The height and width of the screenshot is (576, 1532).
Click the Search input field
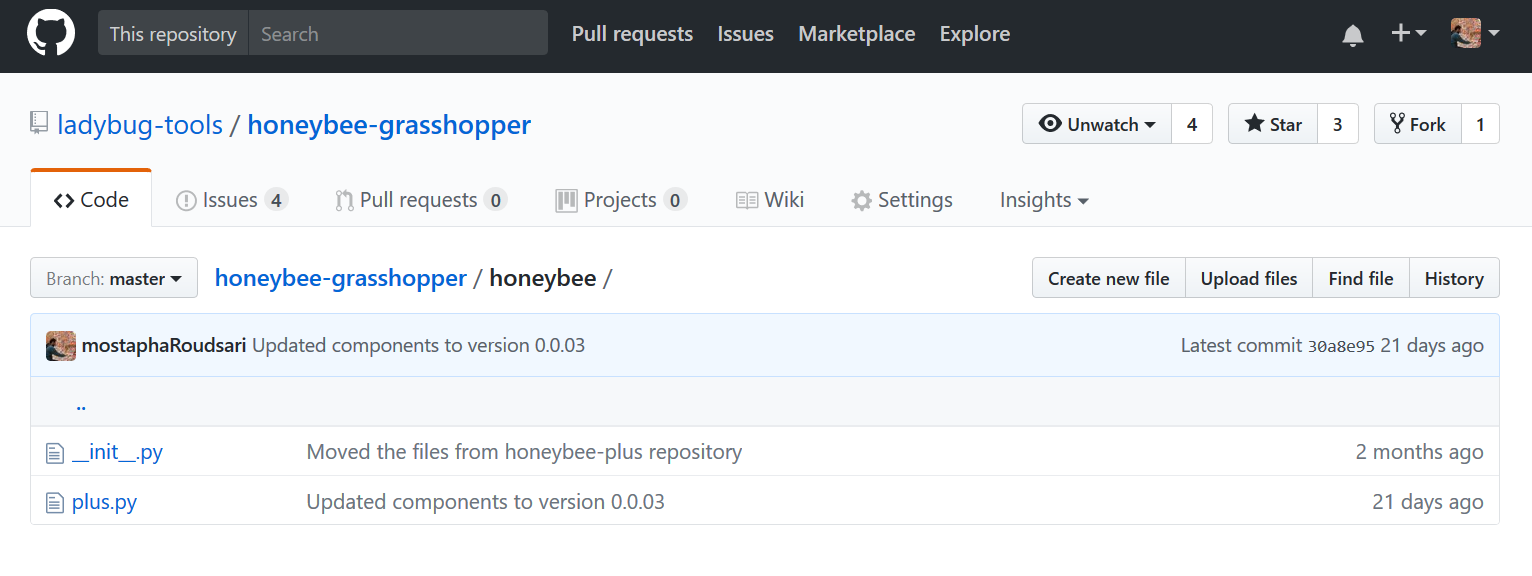[398, 33]
